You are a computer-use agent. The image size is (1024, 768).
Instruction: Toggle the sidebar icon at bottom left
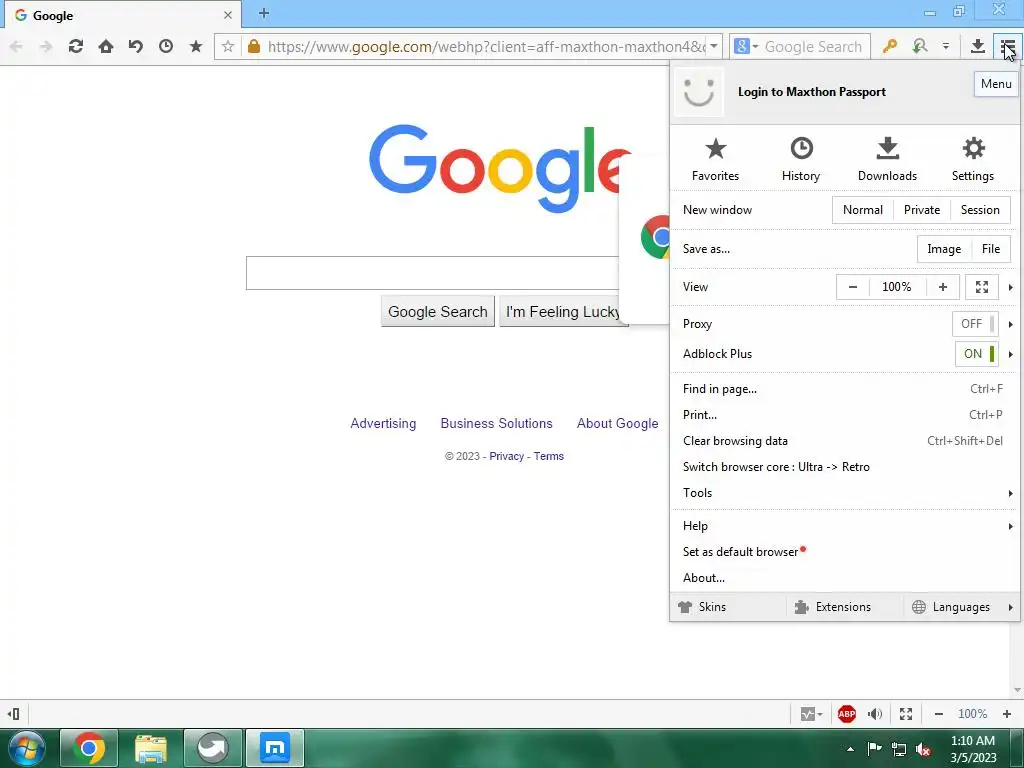tap(13, 714)
